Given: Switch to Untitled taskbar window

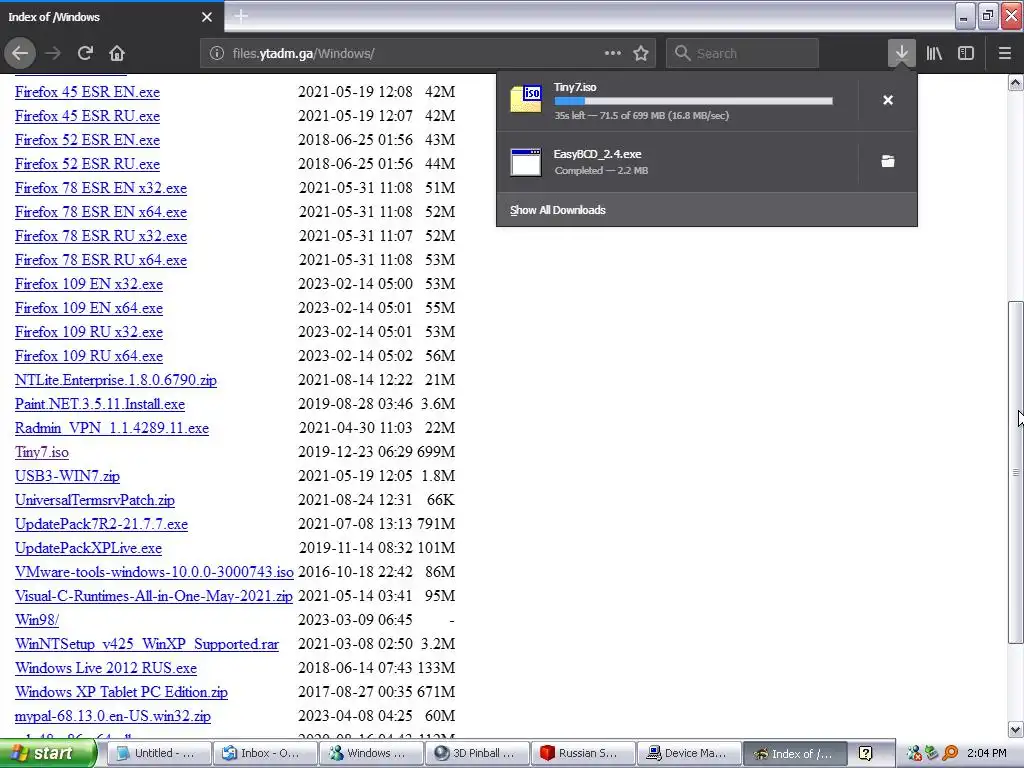Looking at the screenshot, I should pyautogui.click(x=159, y=754).
